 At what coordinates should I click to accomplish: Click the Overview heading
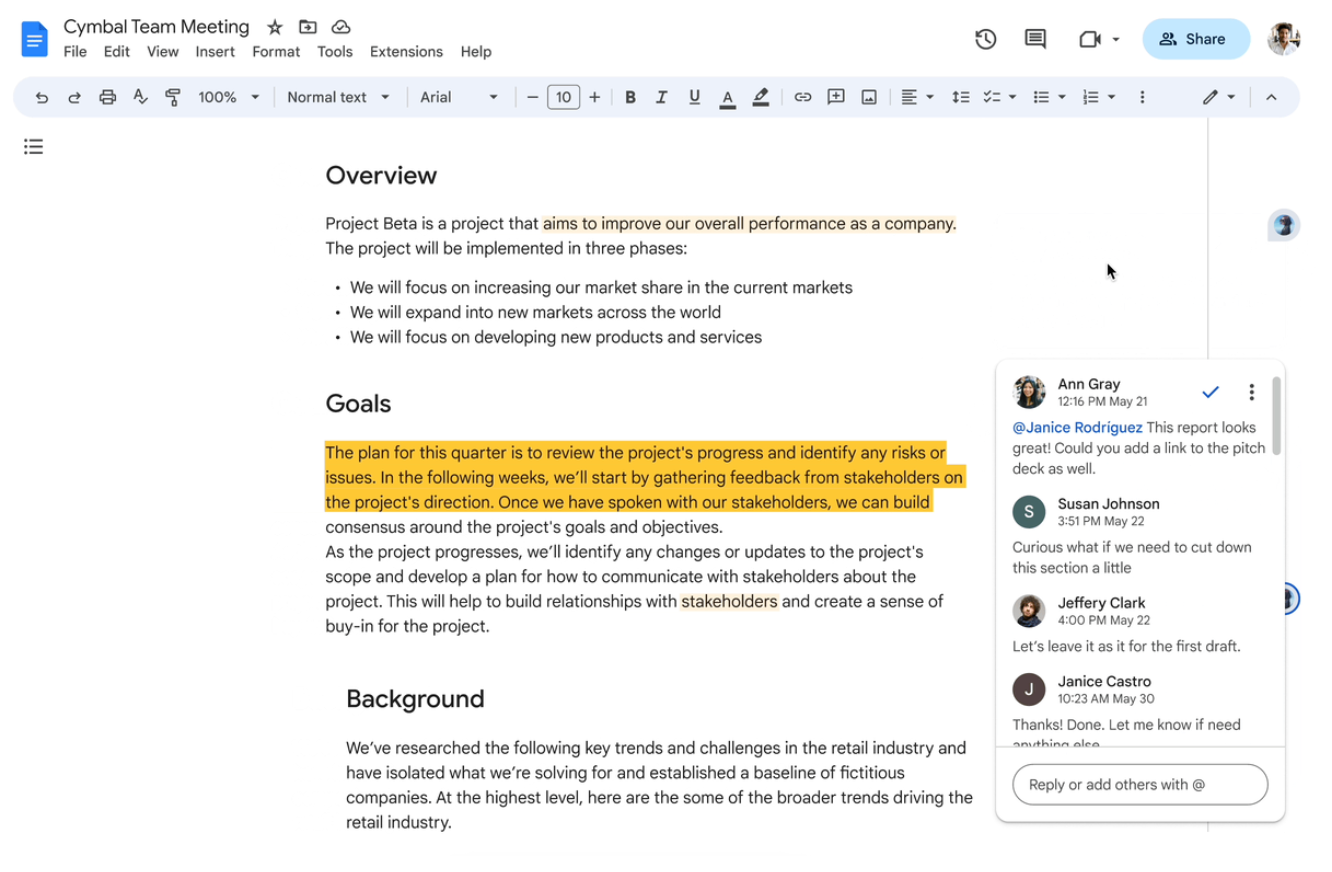(x=381, y=175)
